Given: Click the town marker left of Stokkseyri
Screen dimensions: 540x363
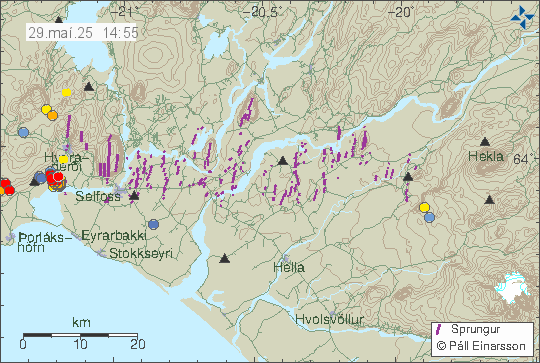Looking at the screenshot, I should 101,253.
